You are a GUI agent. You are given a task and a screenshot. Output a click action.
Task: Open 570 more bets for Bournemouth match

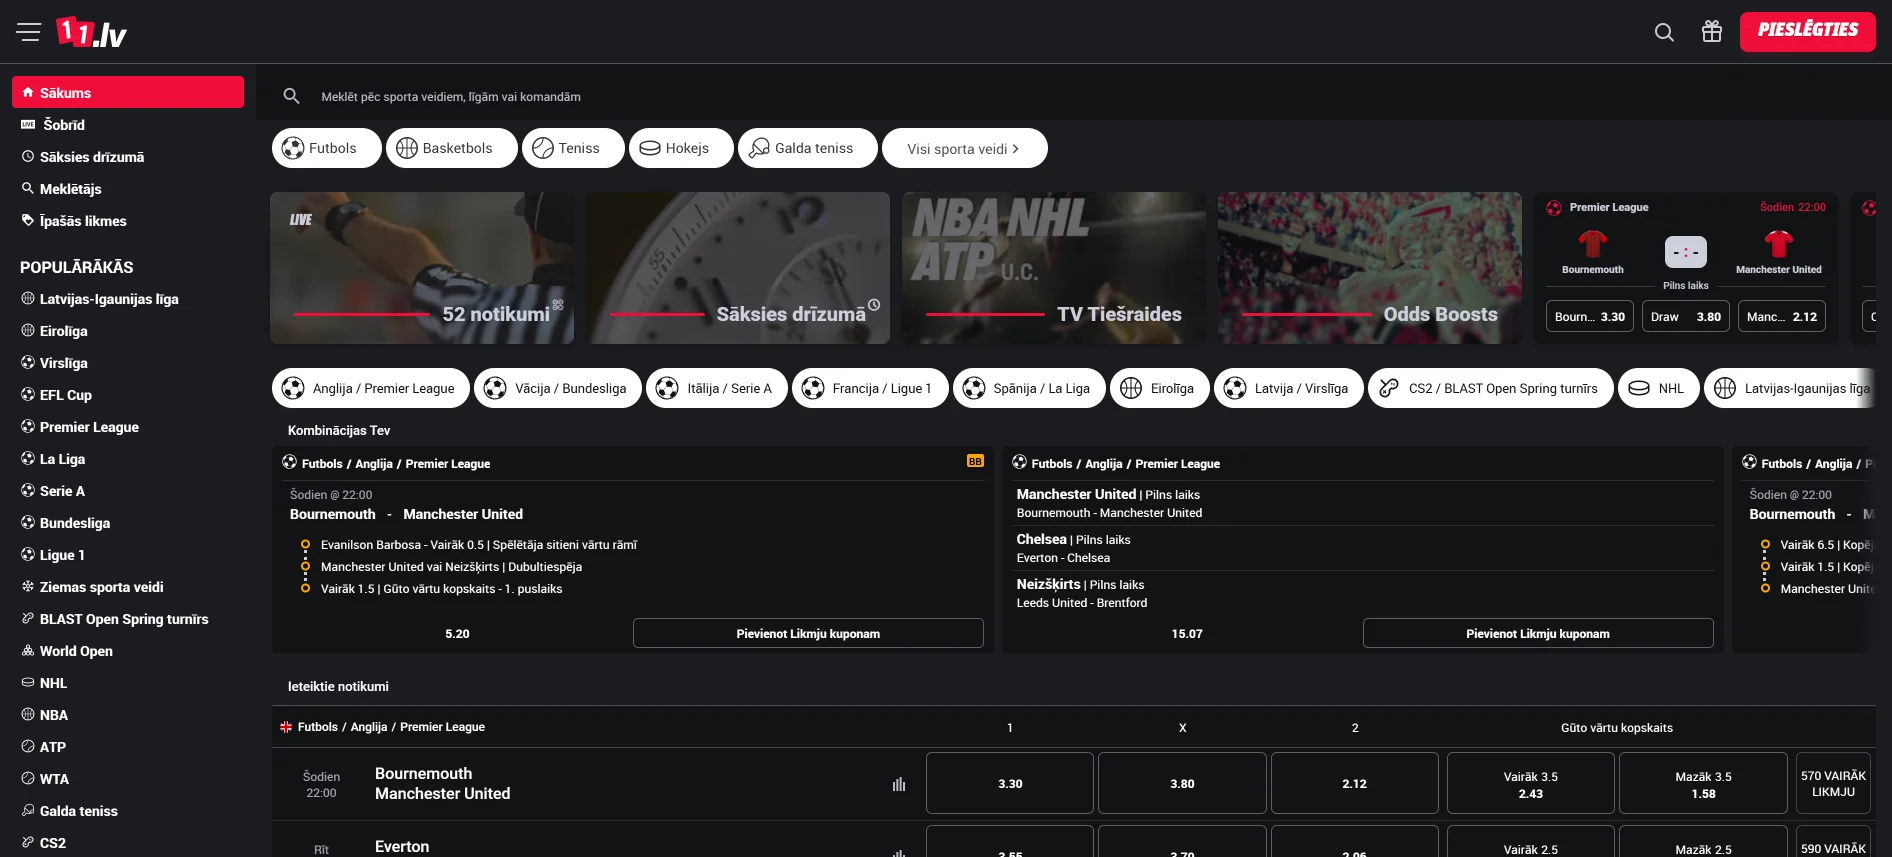1833,784
